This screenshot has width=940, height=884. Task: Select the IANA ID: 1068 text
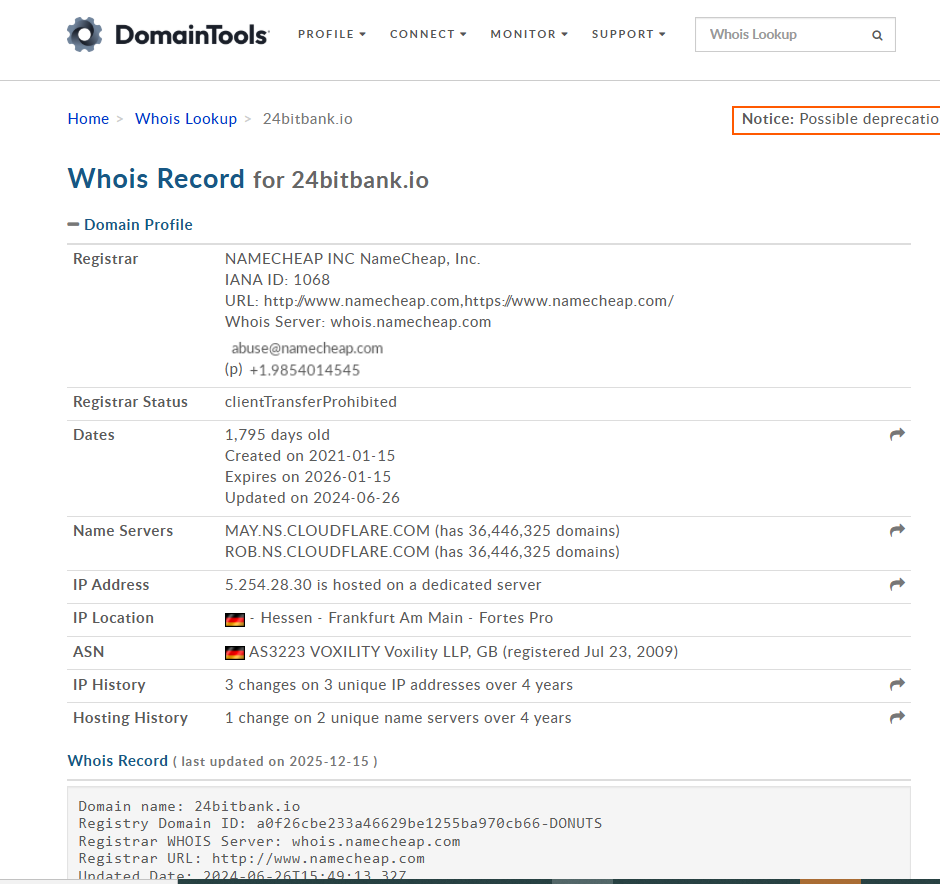click(277, 280)
